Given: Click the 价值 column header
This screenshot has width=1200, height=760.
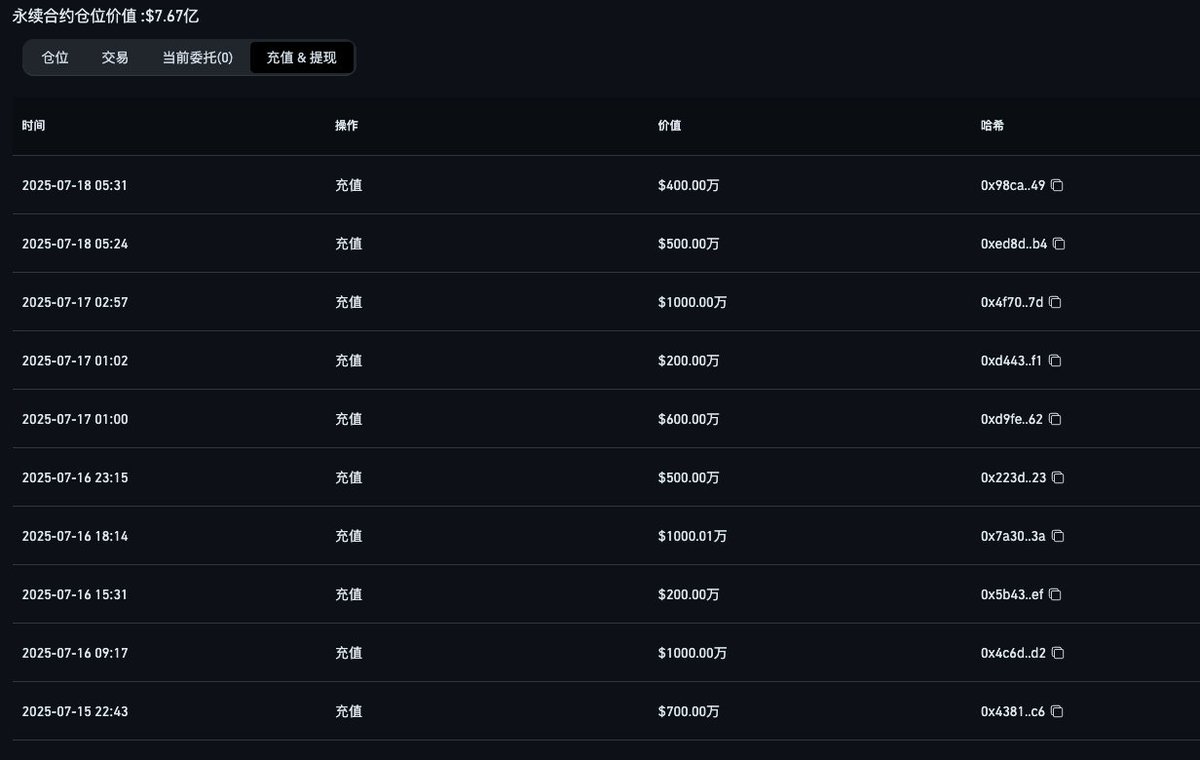Looking at the screenshot, I should click(669, 126).
